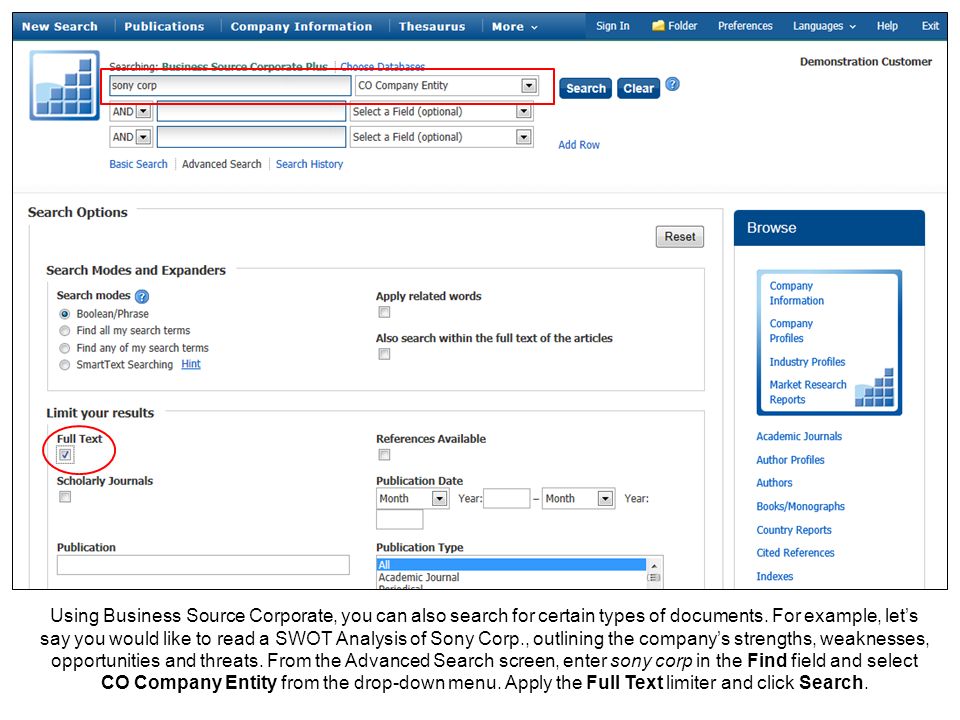The height and width of the screenshot is (720, 960).
Task: Click the third row search term field
Action: click(x=252, y=137)
